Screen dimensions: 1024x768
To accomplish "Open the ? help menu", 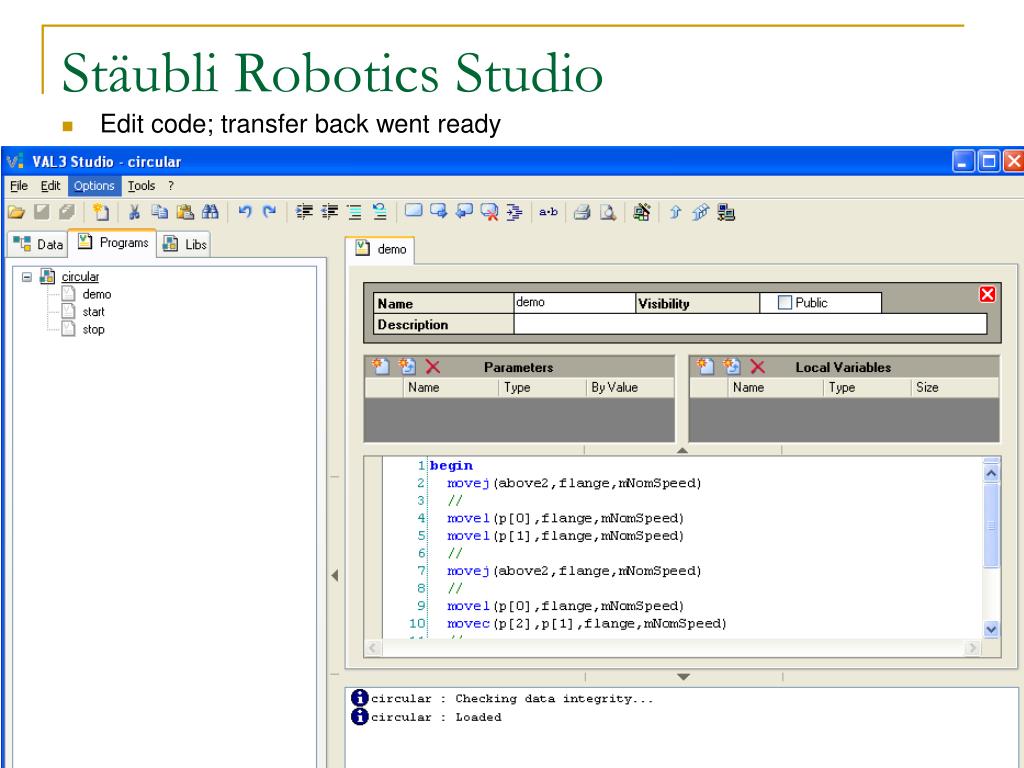I will [x=171, y=186].
